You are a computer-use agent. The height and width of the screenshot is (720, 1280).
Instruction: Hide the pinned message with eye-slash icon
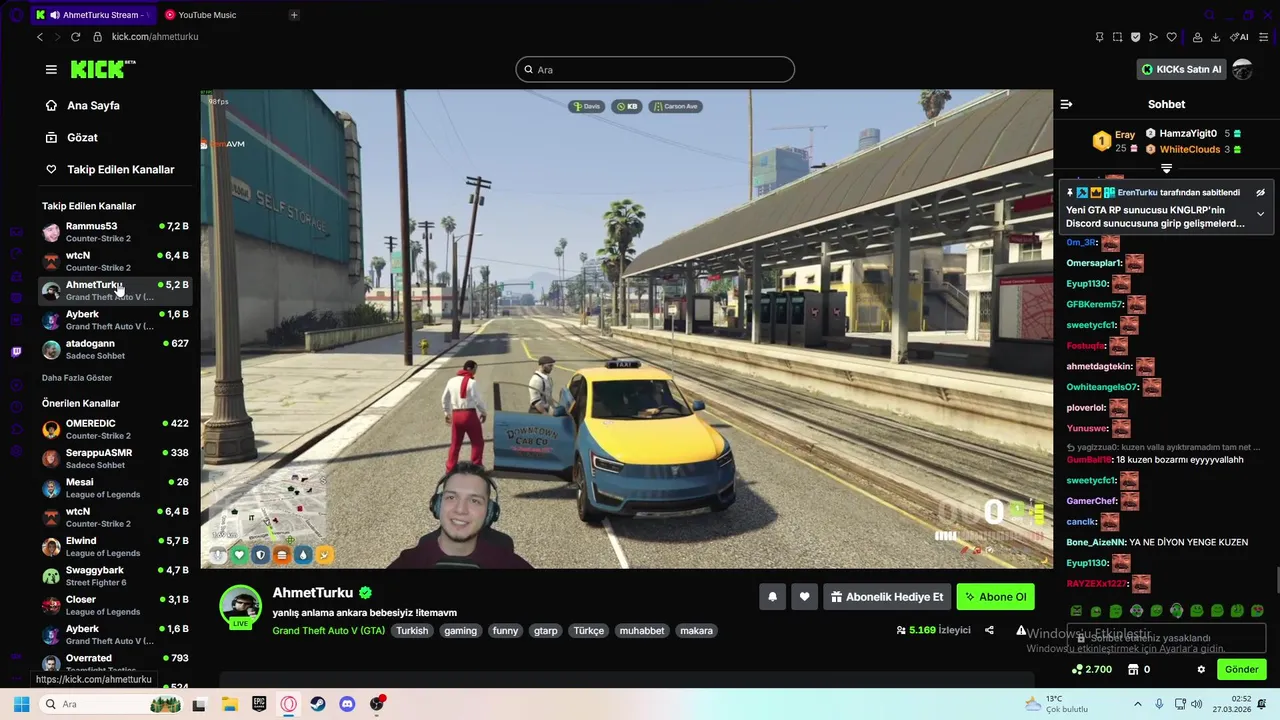tap(1260, 192)
